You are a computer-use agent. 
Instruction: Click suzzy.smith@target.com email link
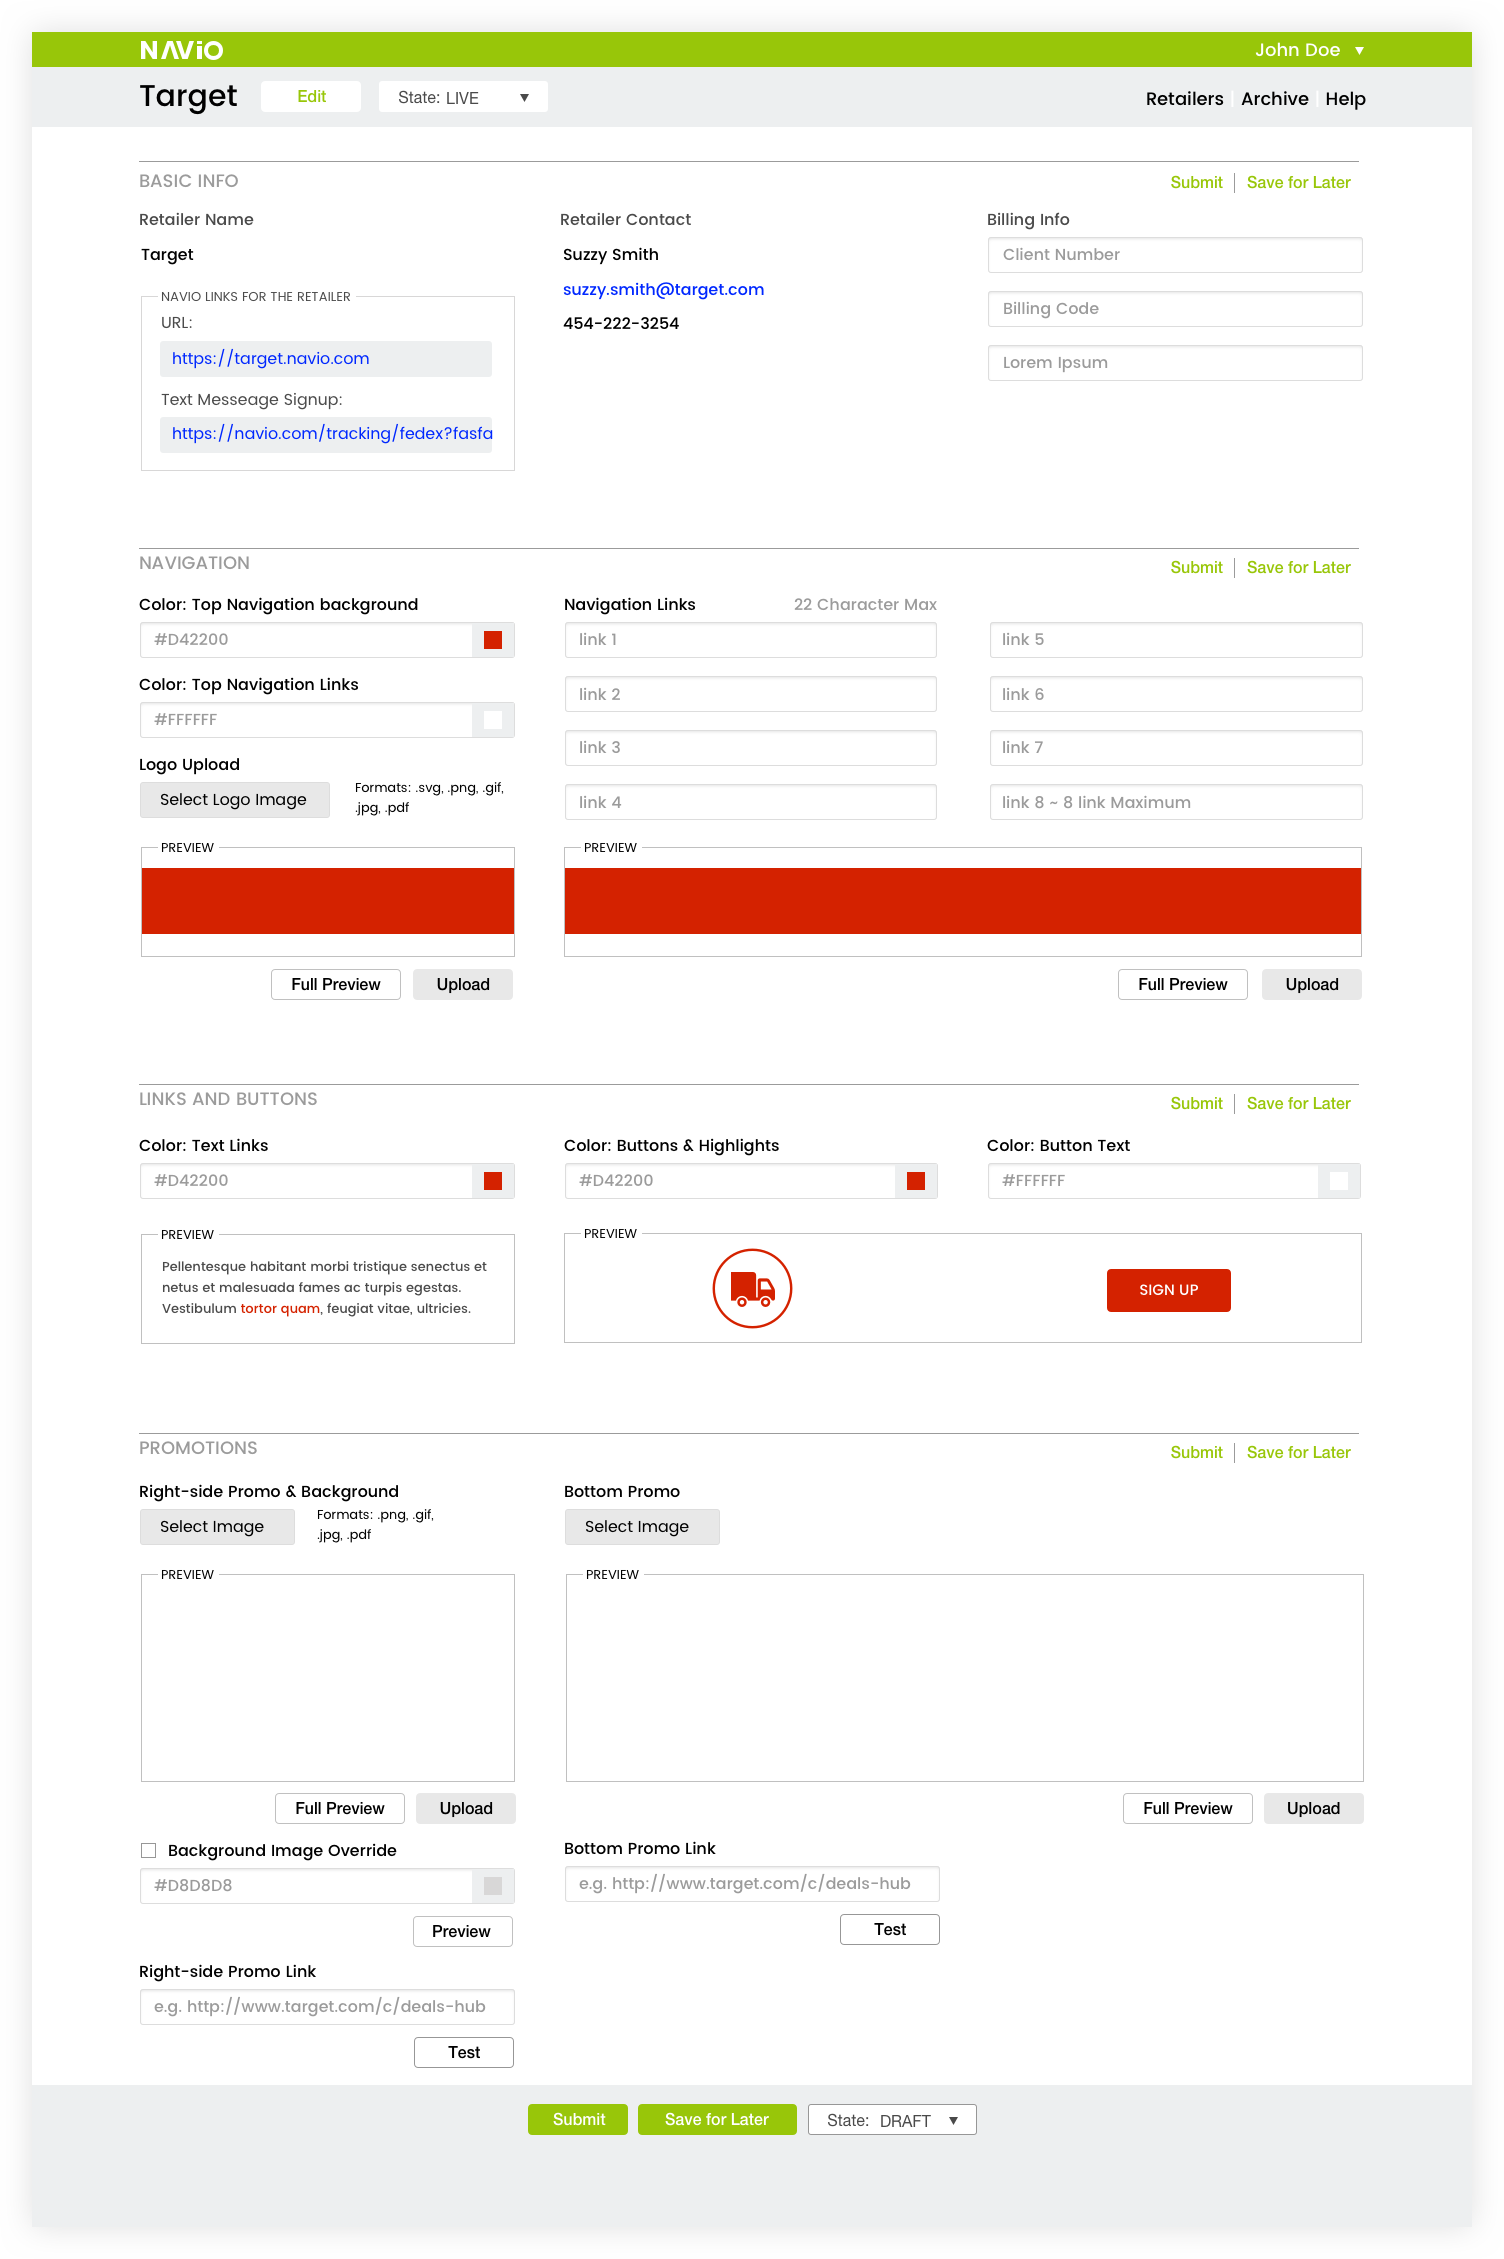coord(663,289)
